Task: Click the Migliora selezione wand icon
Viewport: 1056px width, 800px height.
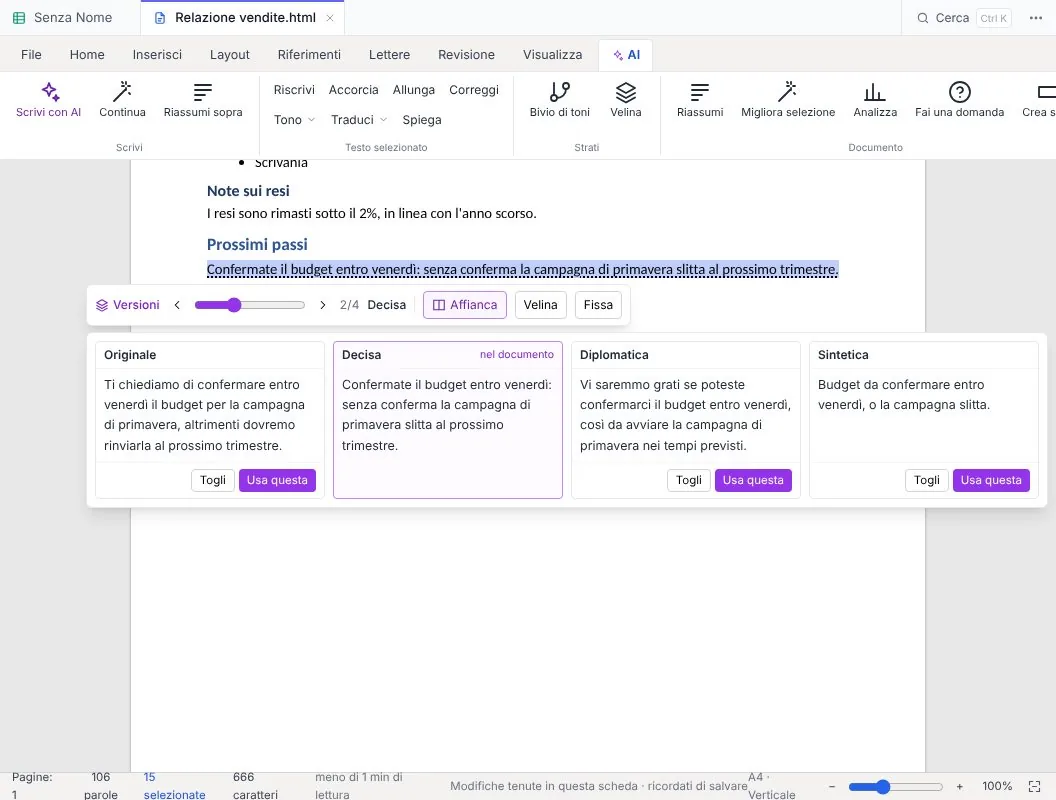Action: tap(787, 92)
